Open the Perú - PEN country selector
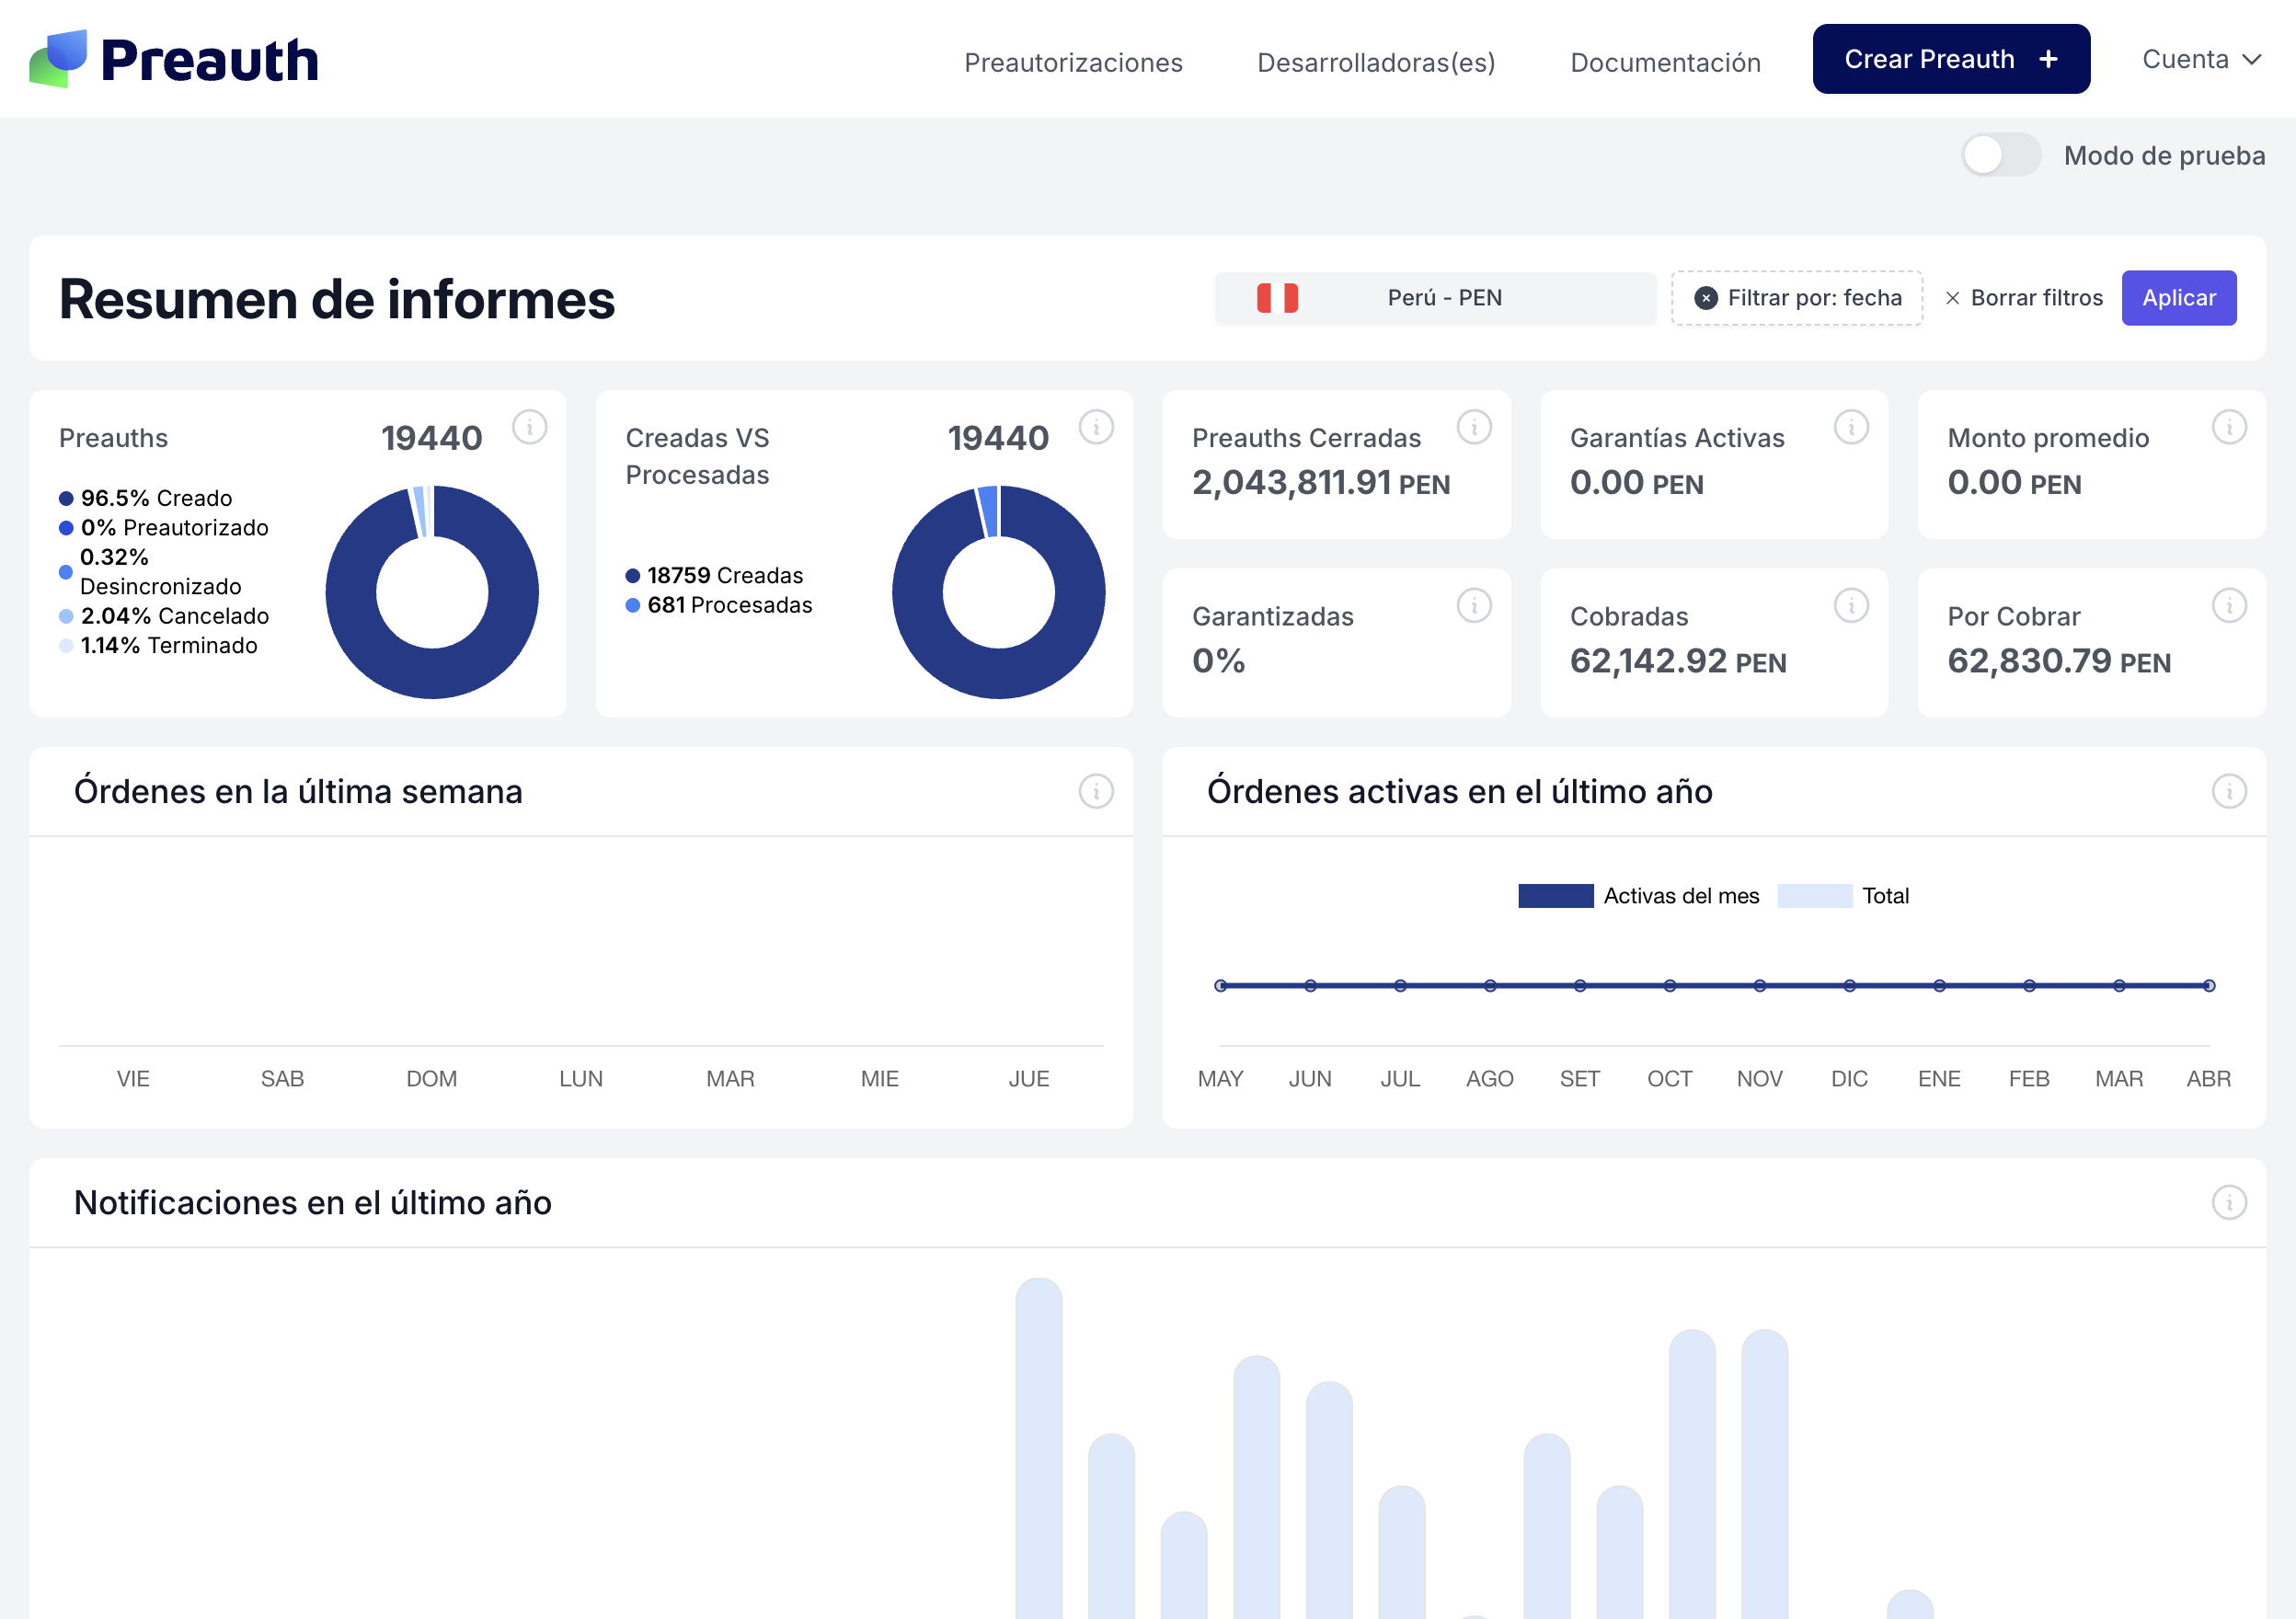This screenshot has width=2296, height=1619. click(x=1435, y=297)
